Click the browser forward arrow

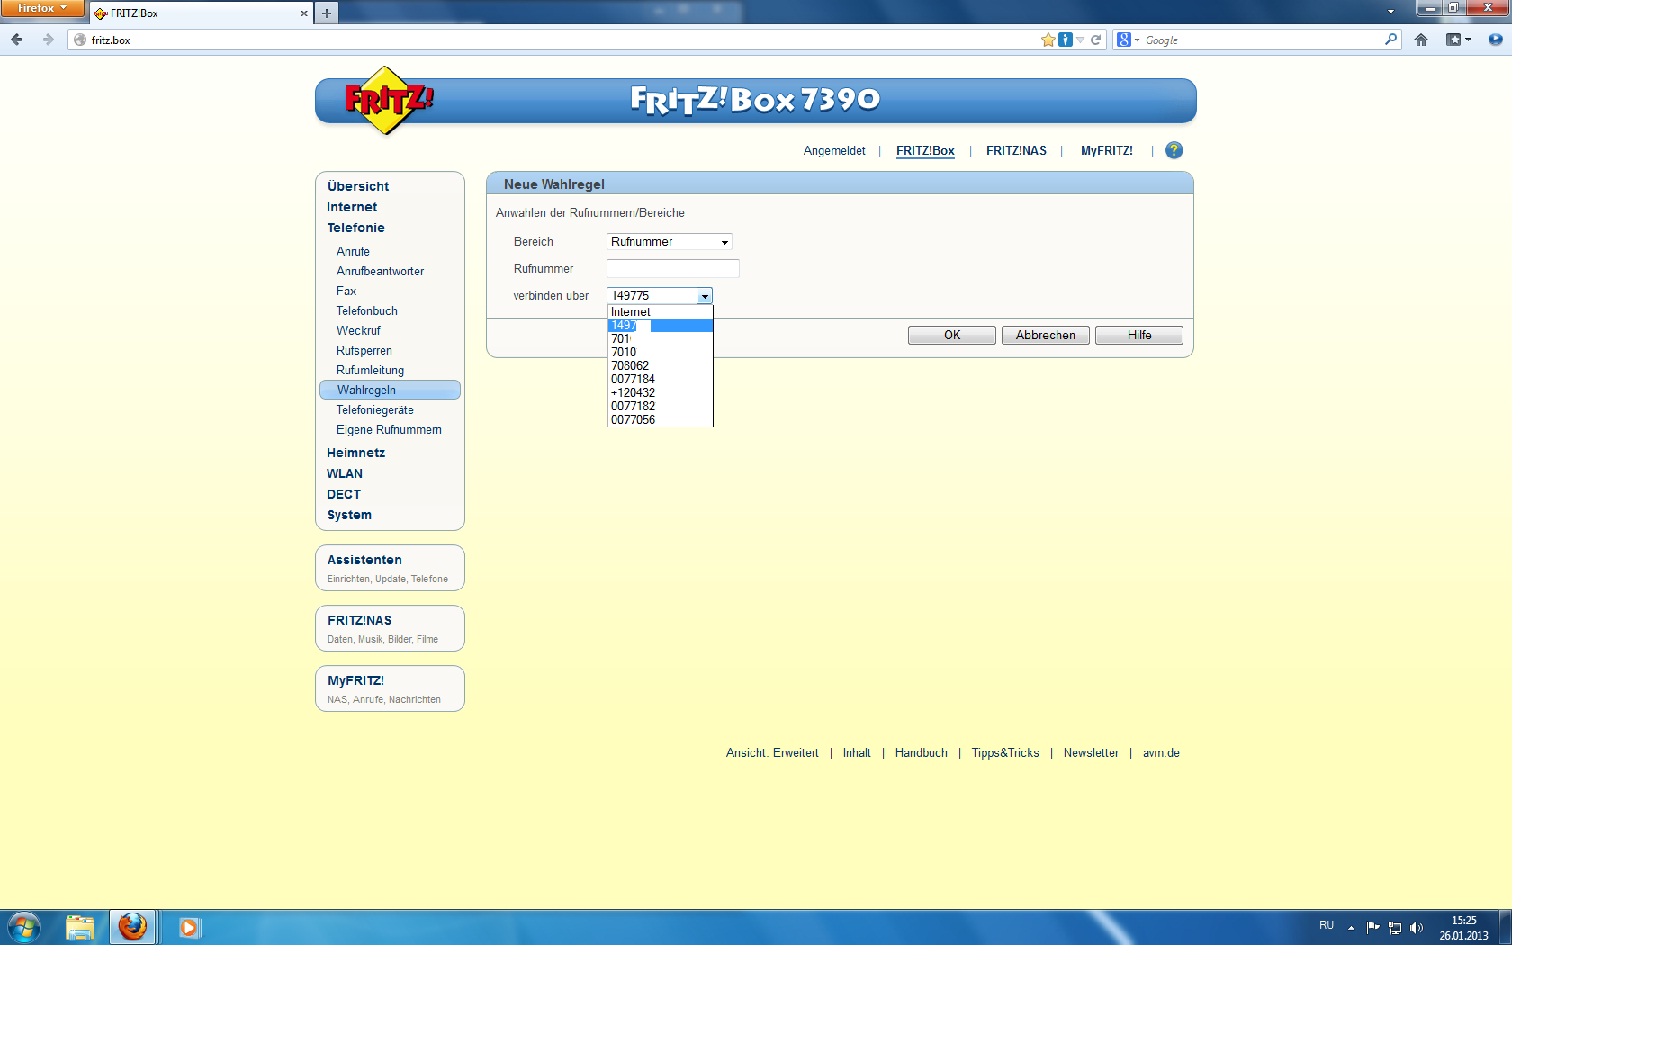tap(47, 40)
